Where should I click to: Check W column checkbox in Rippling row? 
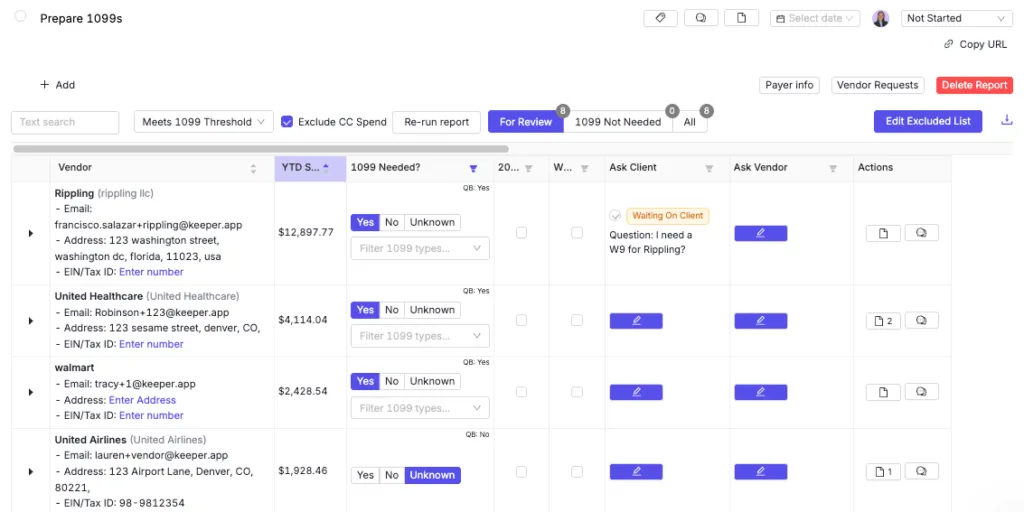(x=577, y=232)
